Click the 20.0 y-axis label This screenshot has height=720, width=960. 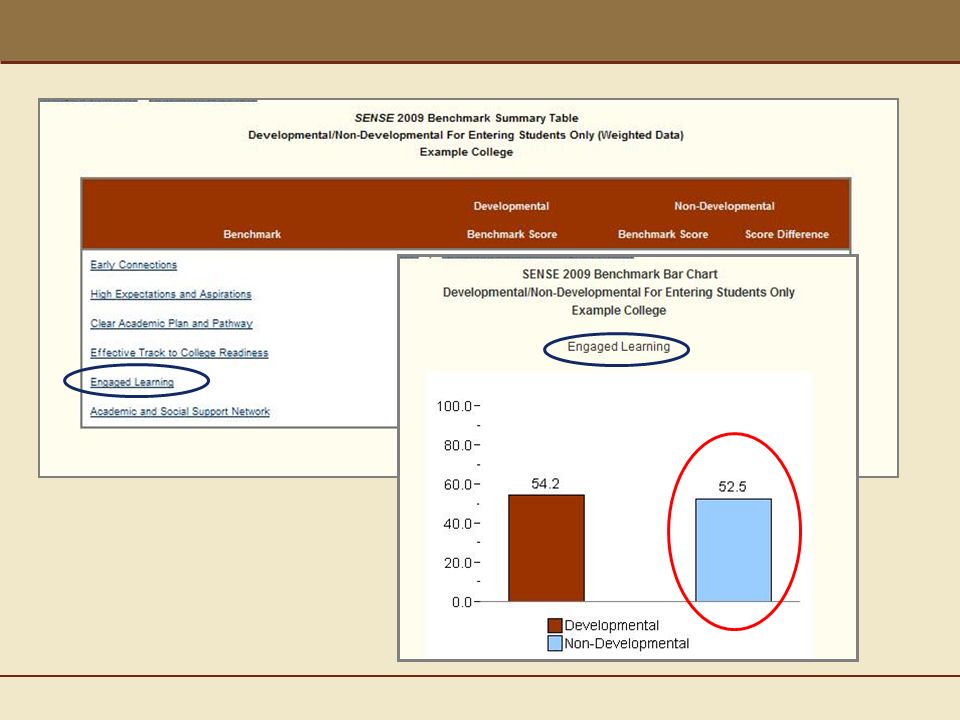tap(457, 563)
